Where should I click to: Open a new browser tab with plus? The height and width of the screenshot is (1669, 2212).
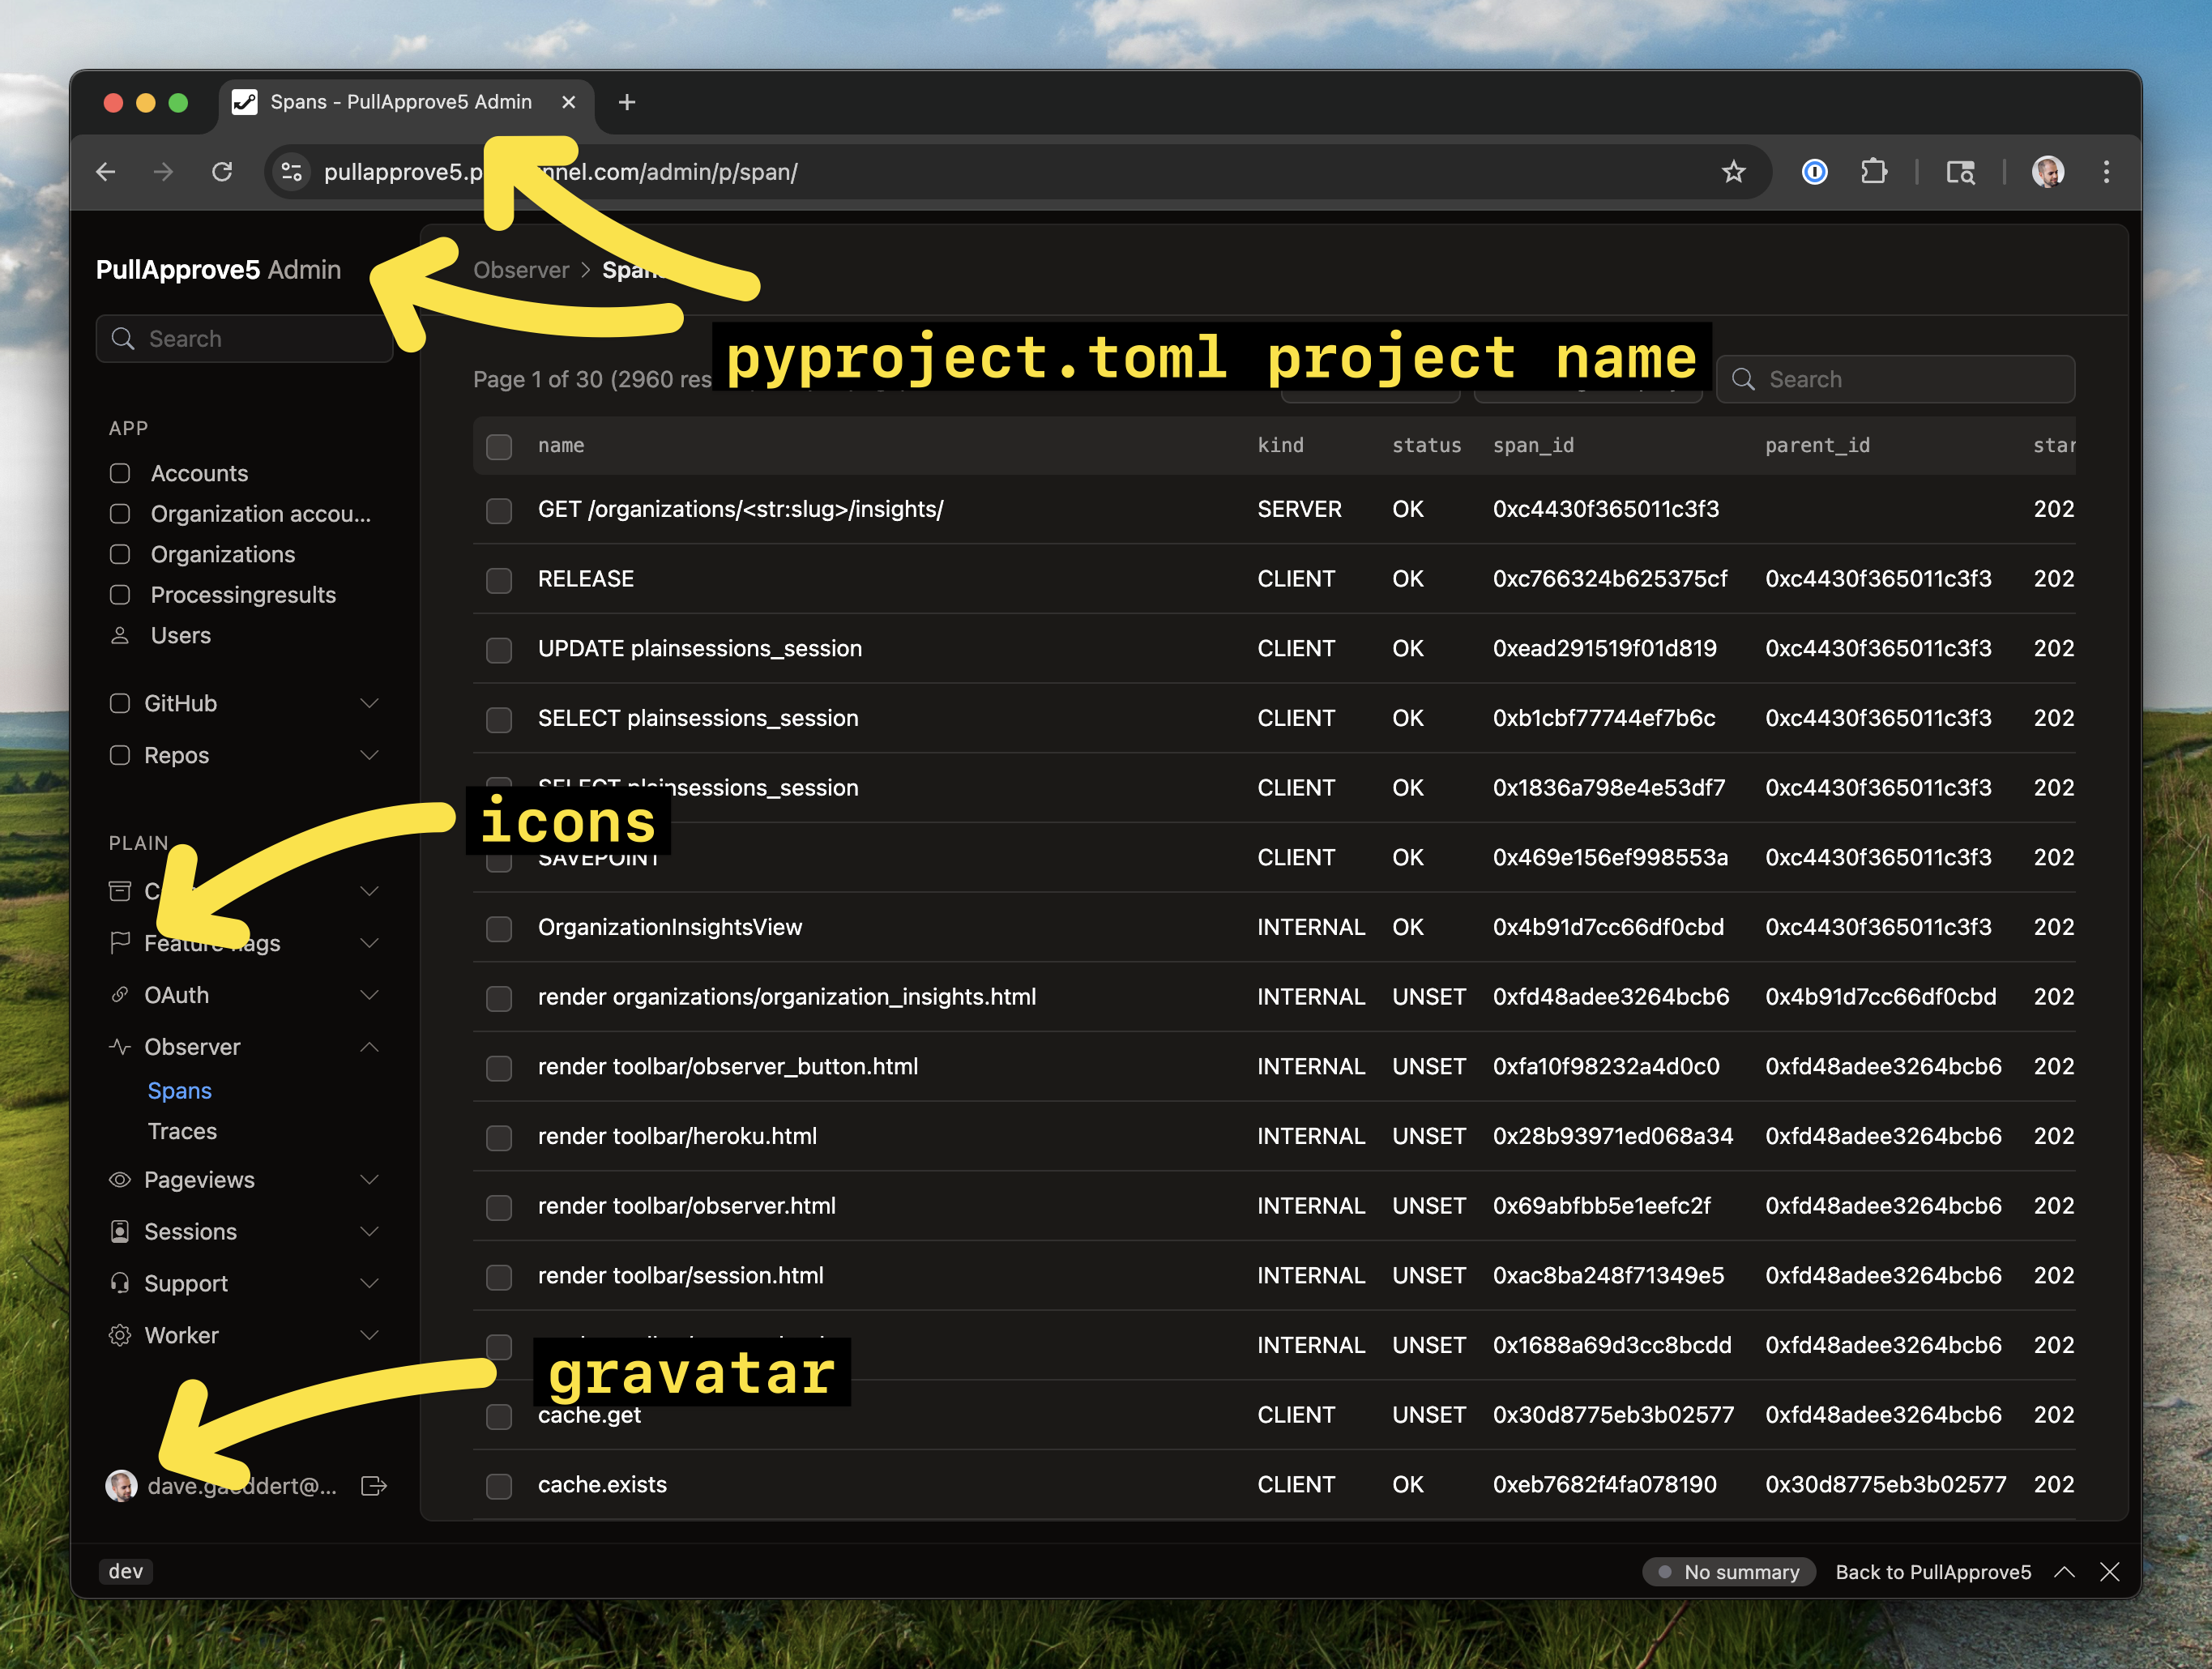pos(627,102)
